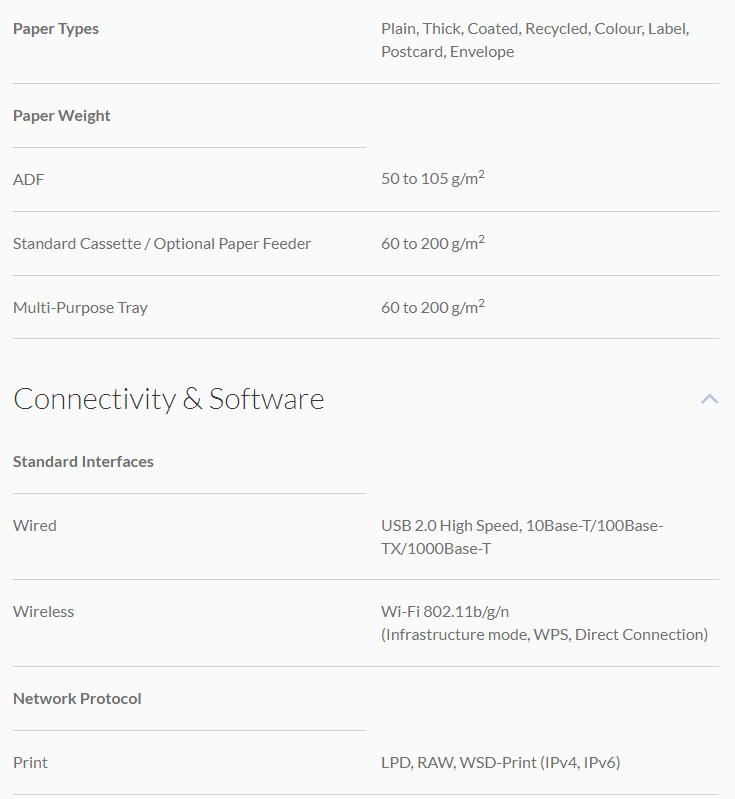Click the Standard Cassette weight value
The height and width of the screenshot is (799, 735).
pyautogui.click(x=432, y=243)
